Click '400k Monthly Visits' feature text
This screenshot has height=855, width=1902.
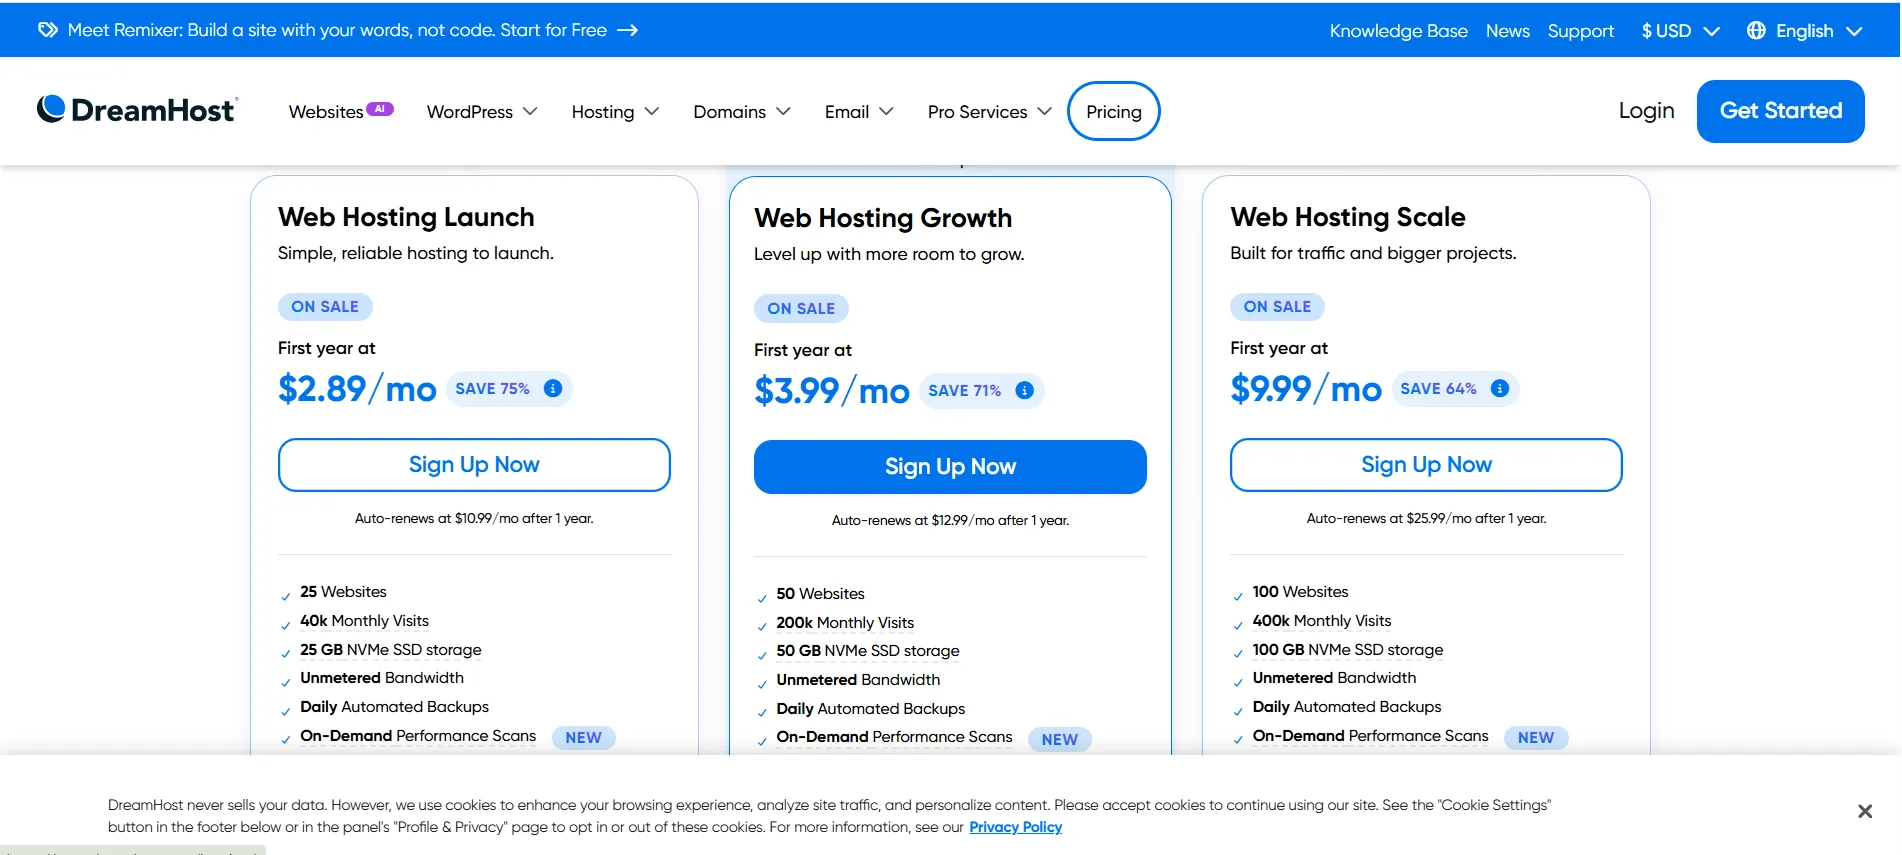click(1322, 621)
